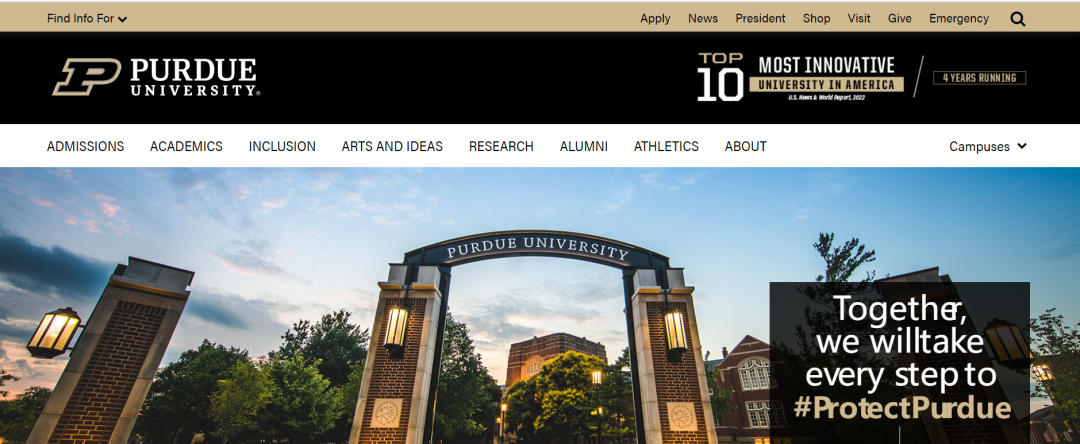Viewport: 1080px width, 444px height.
Task: Open the Visit link
Action: point(859,19)
